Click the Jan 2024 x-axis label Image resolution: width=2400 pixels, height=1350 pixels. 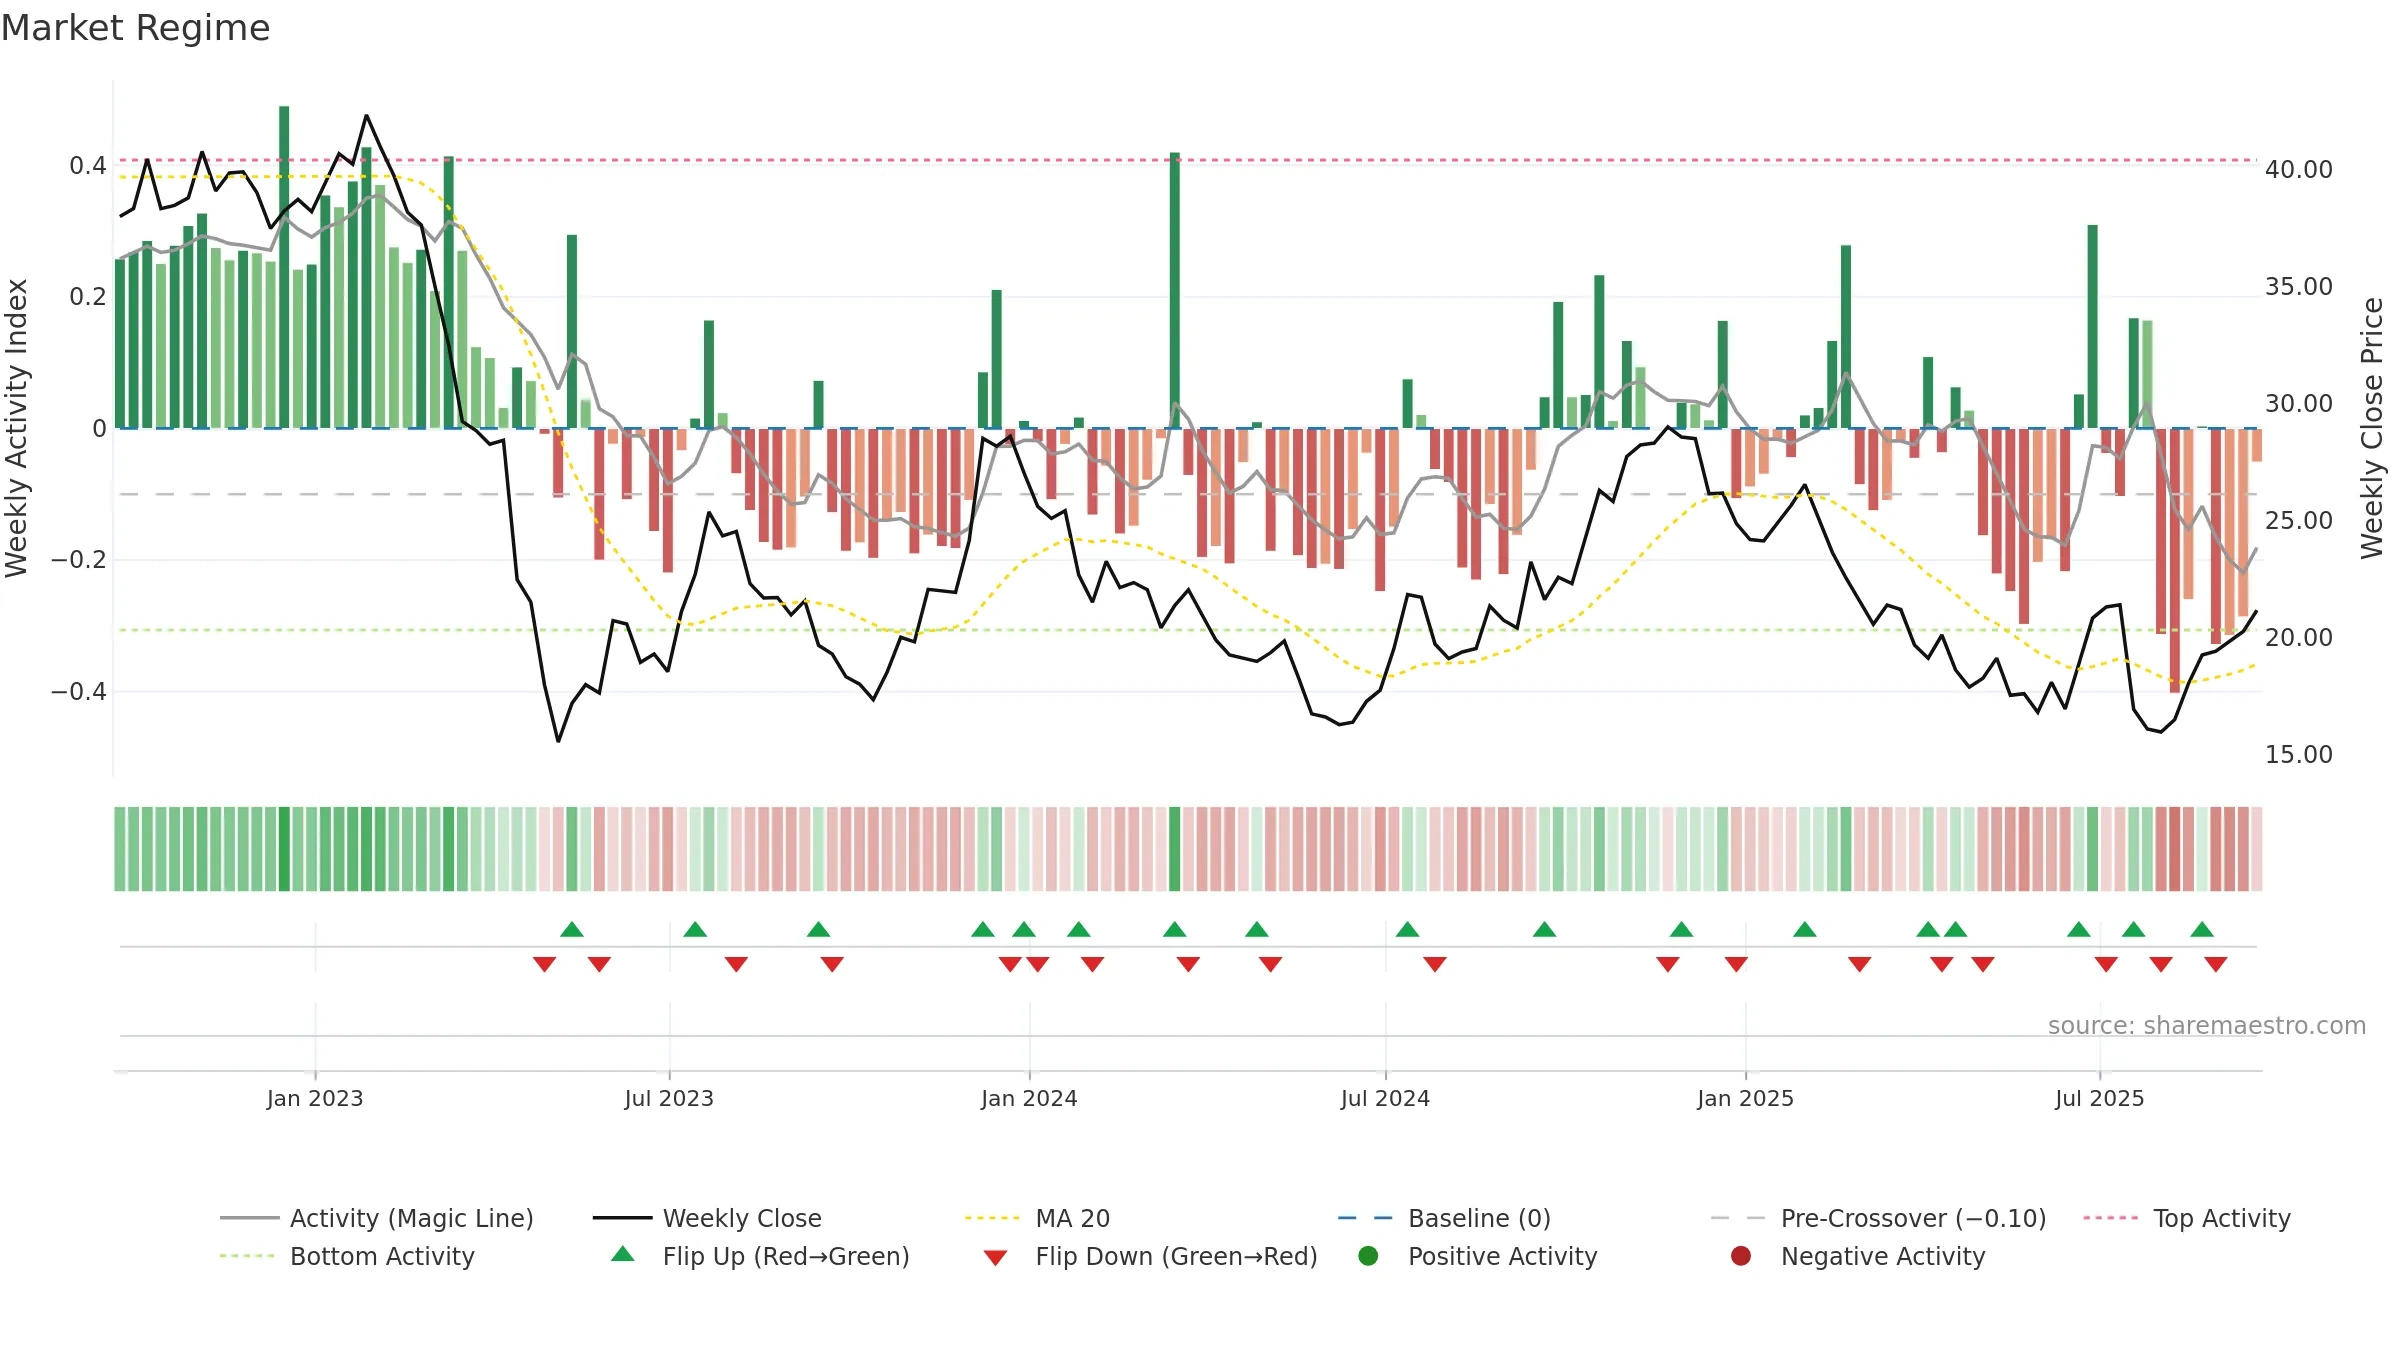(1029, 1098)
